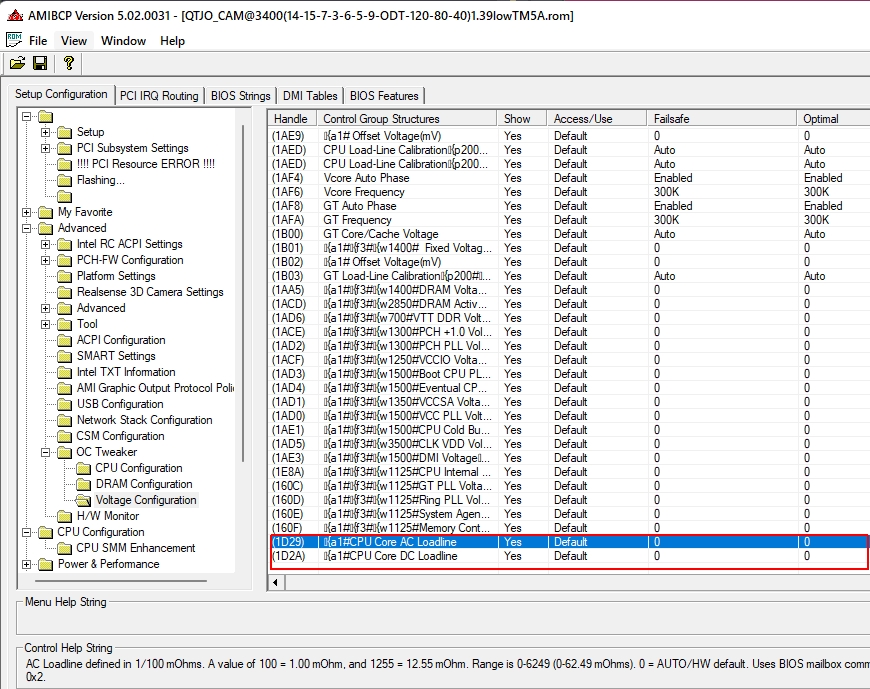
Task: Click Show value Yes for Vcore Frequency
Action: [x=513, y=192]
